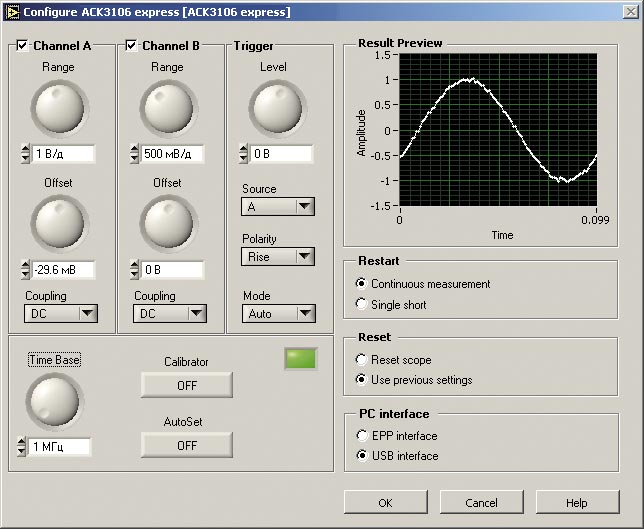
Task: Expand the Trigger Polarity dropdown
Action: tap(278, 257)
